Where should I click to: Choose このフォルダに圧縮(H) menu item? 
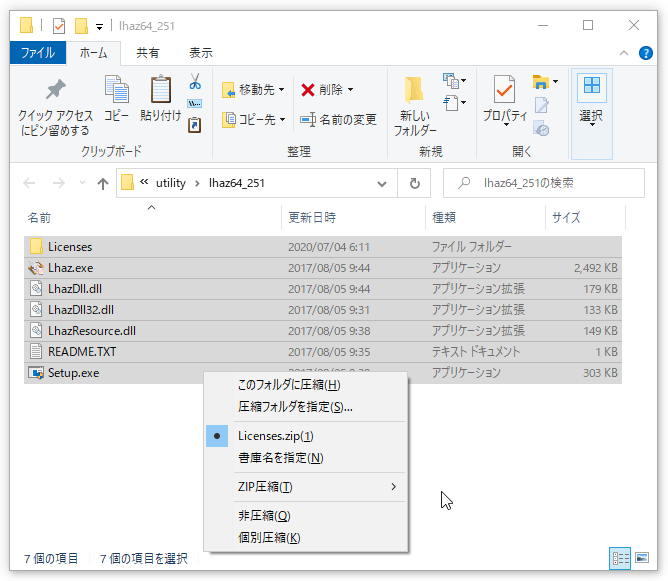tap(305, 385)
